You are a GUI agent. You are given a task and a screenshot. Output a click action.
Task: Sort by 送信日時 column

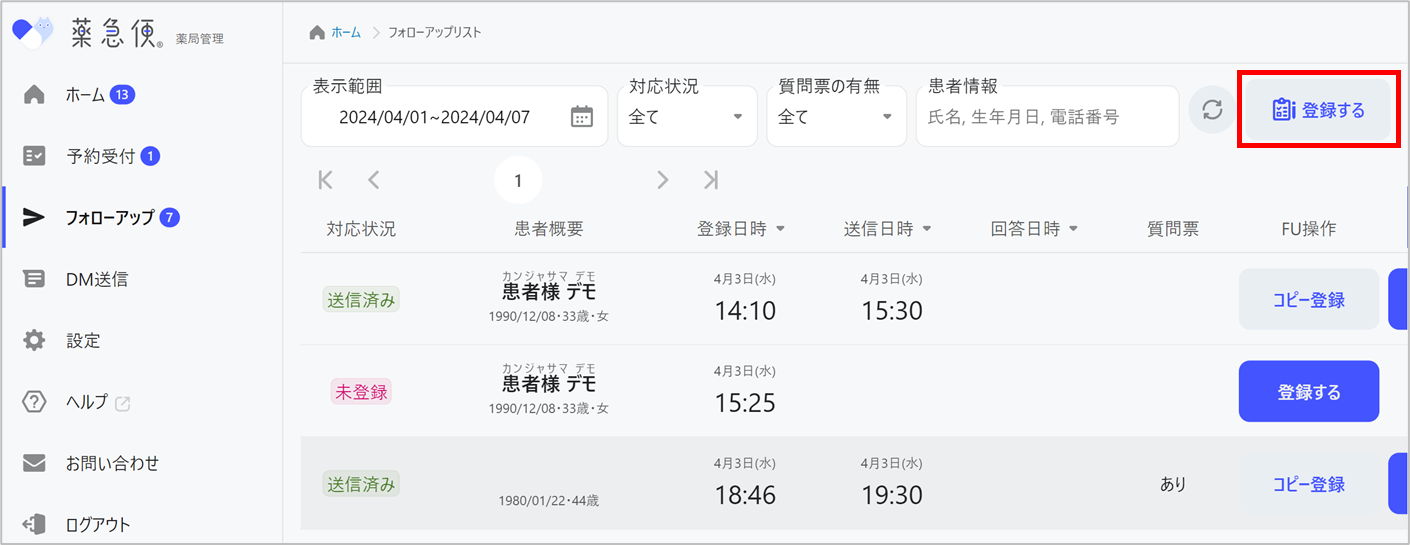(888, 229)
